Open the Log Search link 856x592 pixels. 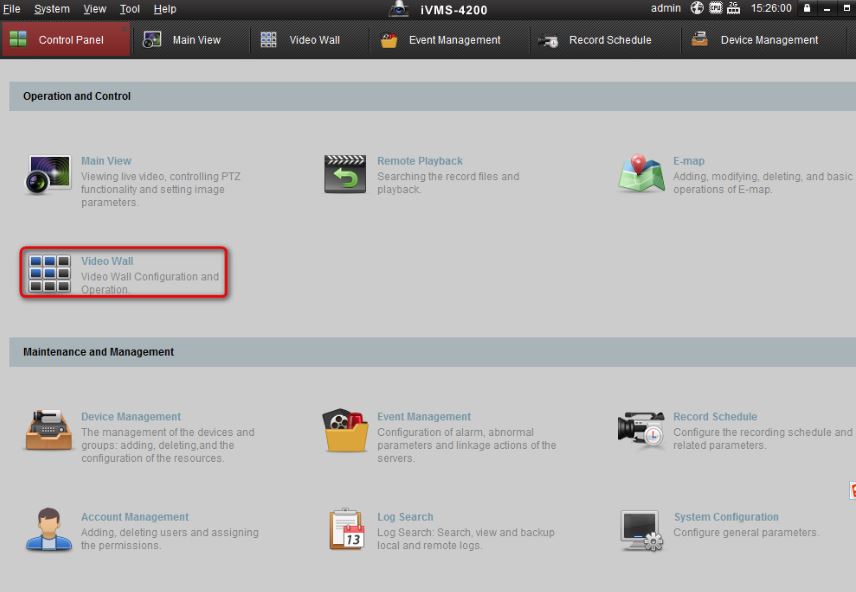click(405, 517)
